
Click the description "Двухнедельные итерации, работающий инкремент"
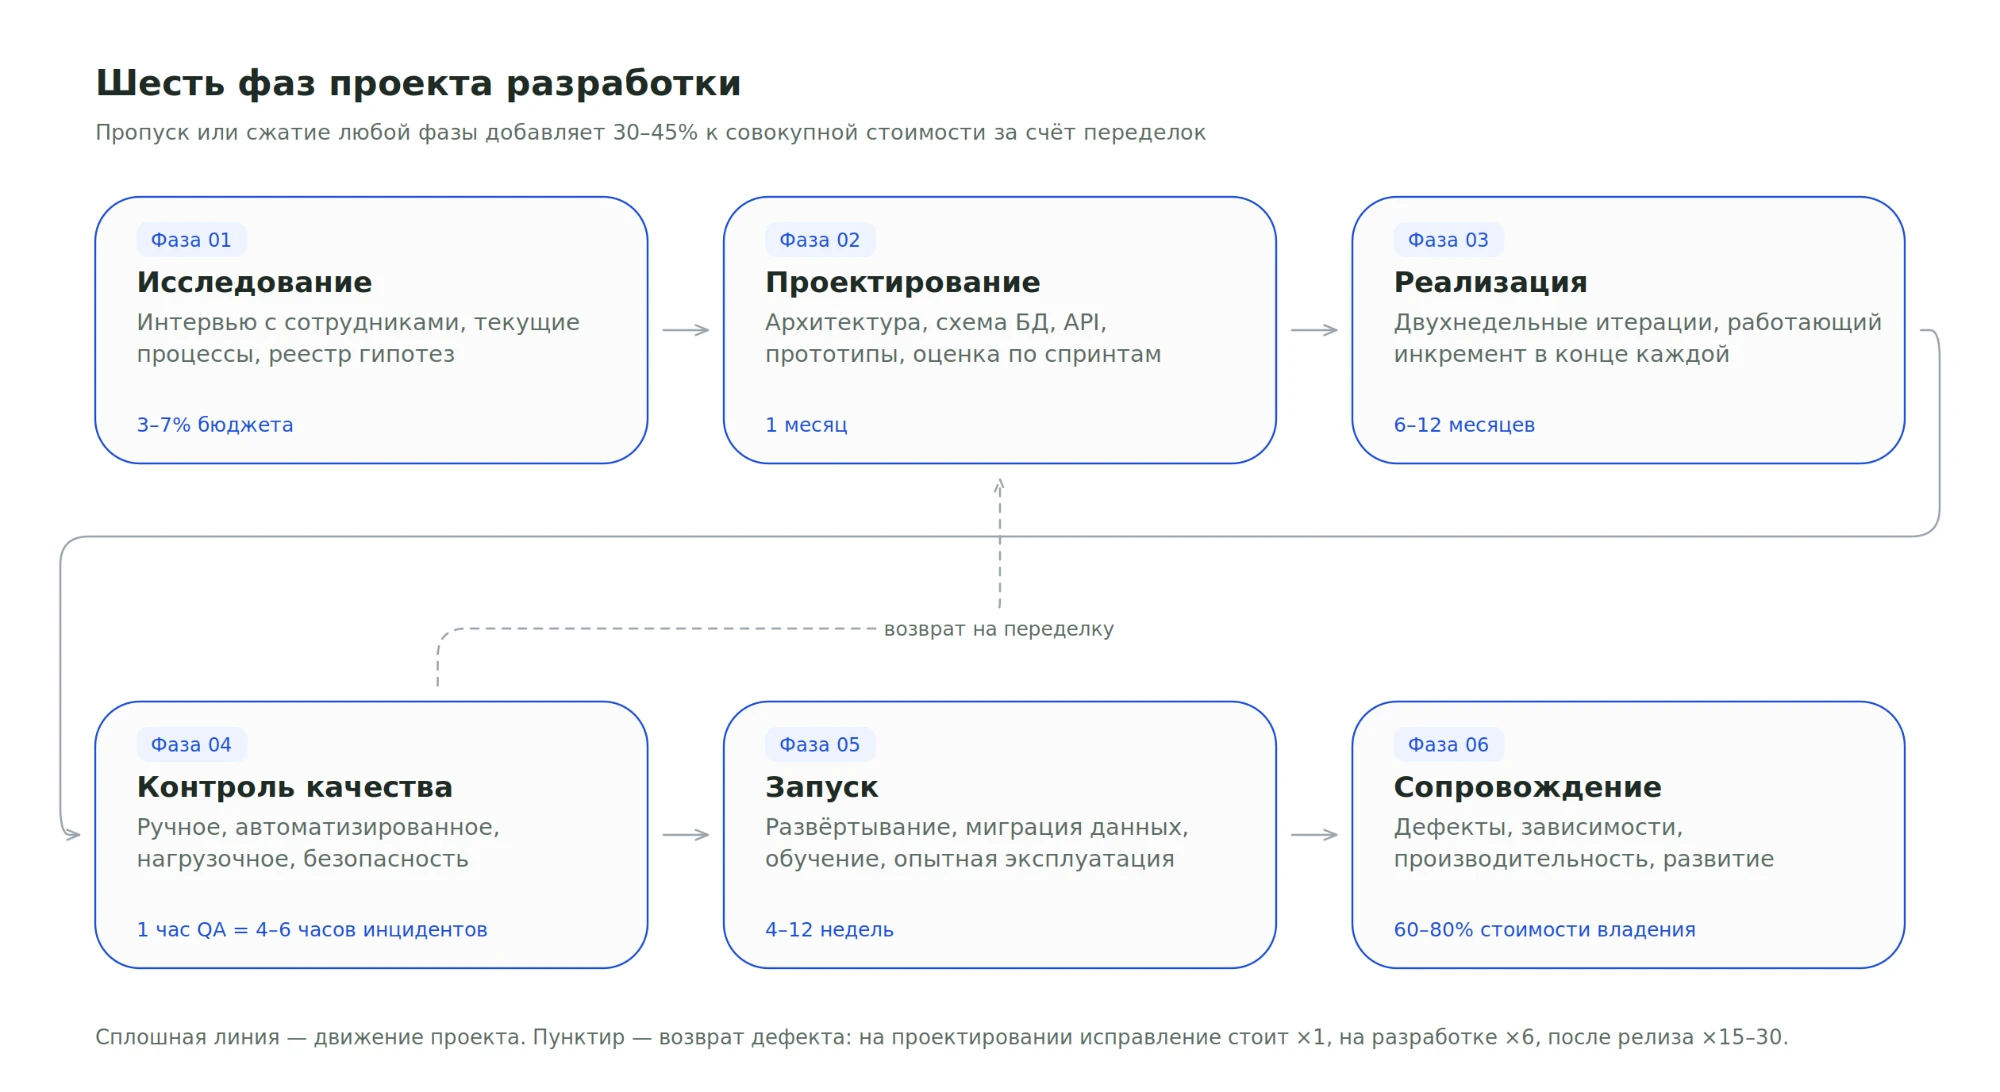coord(1638,338)
